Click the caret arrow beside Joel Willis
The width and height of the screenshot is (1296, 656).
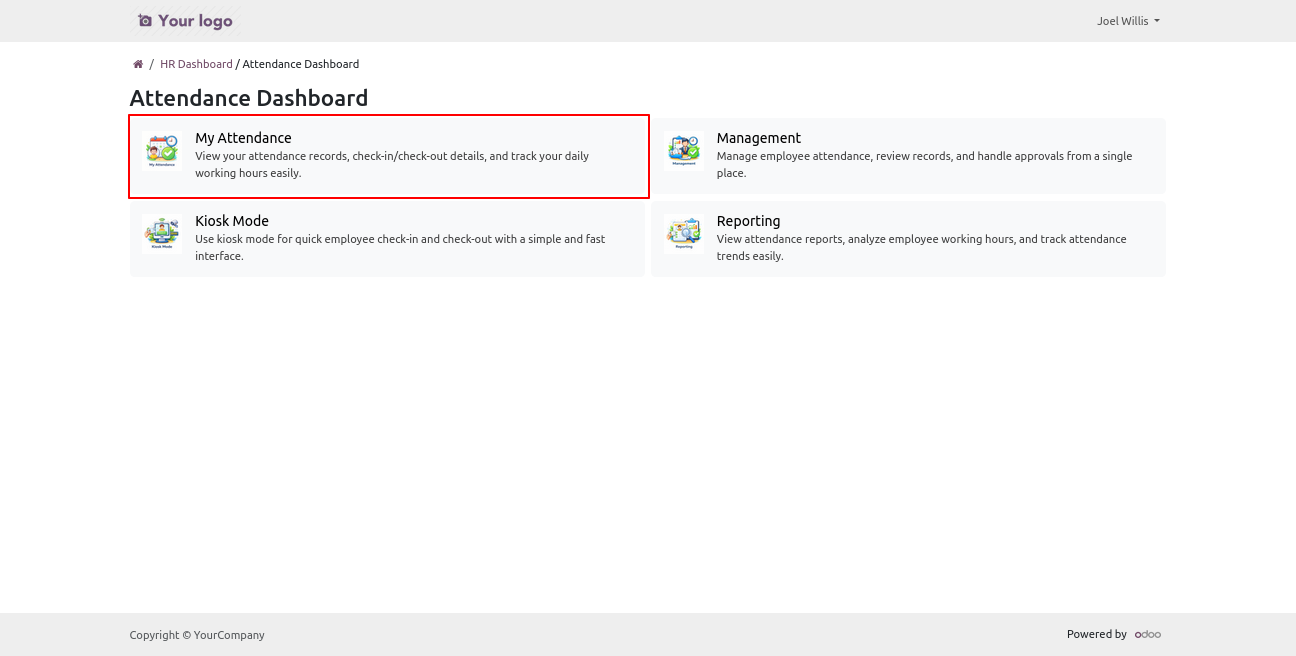click(1157, 21)
